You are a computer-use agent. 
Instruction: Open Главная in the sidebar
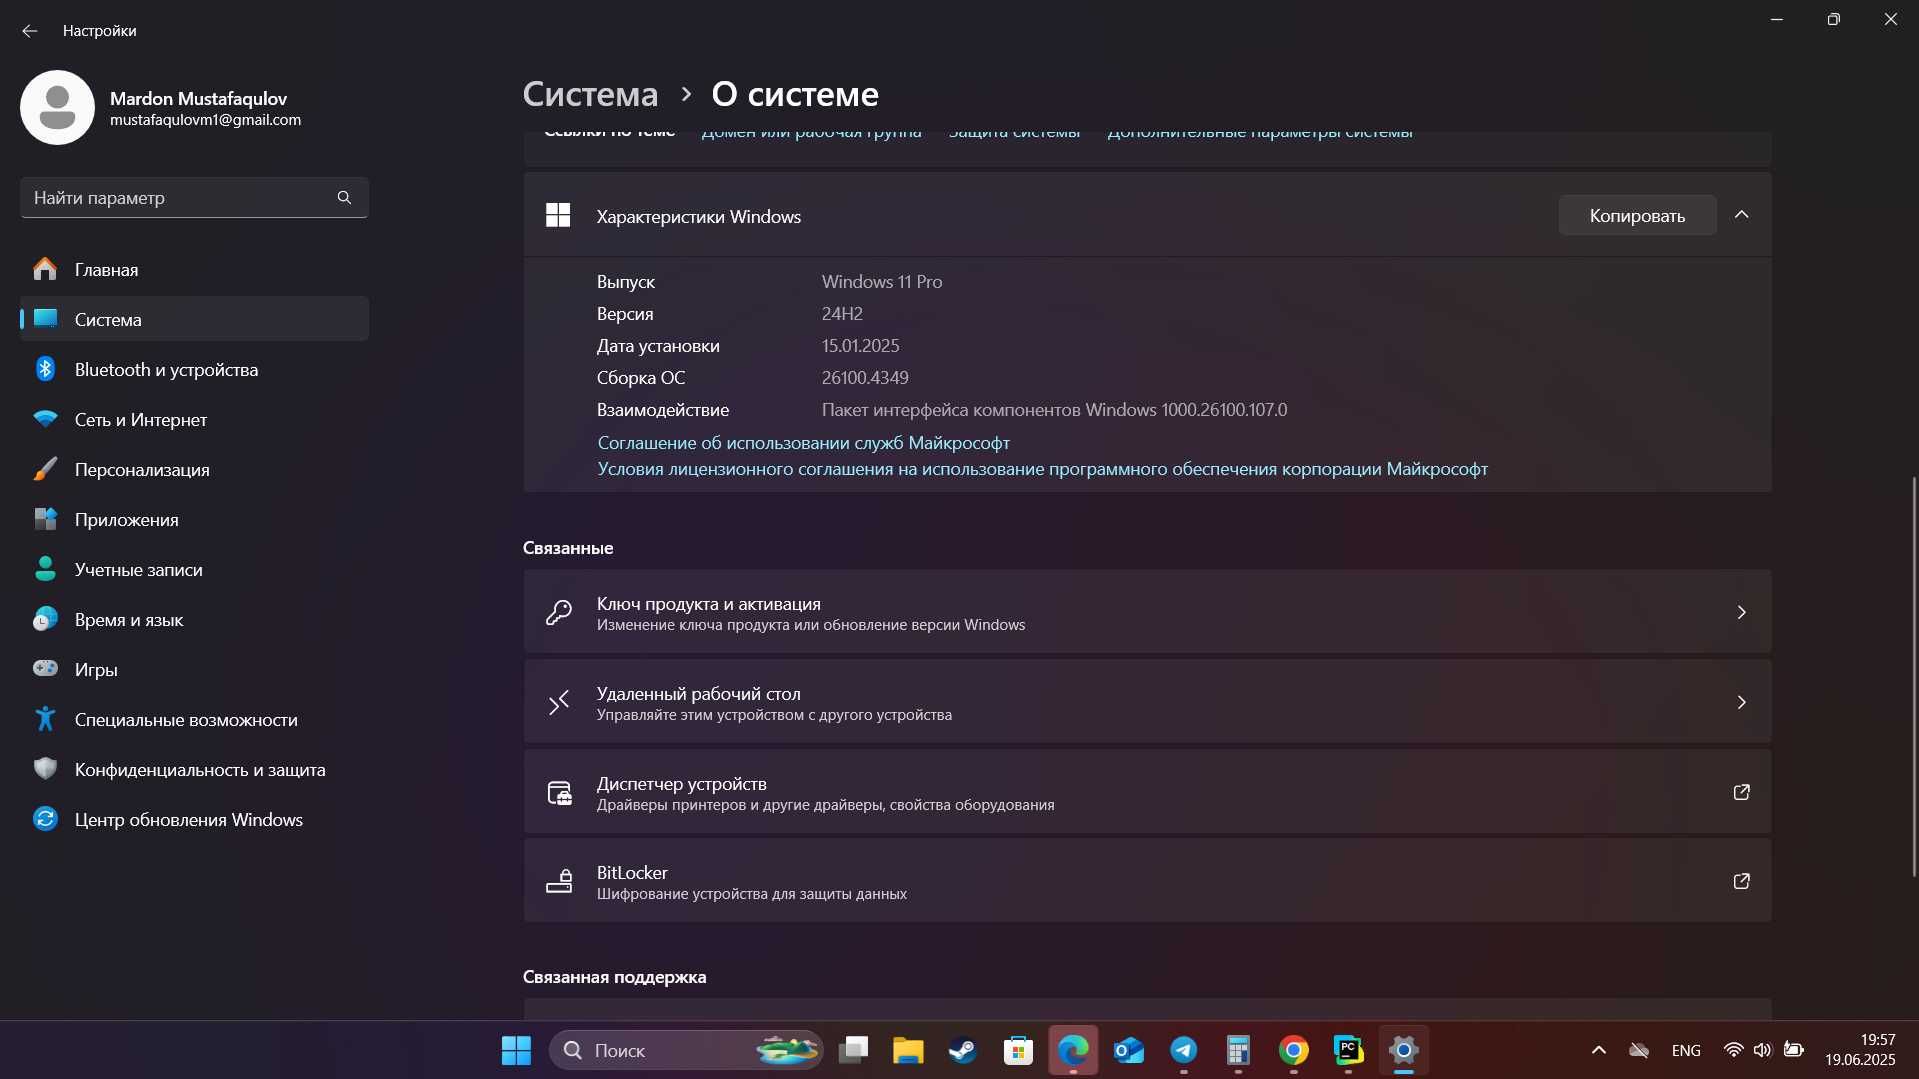pyautogui.click(x=194, y=269)
